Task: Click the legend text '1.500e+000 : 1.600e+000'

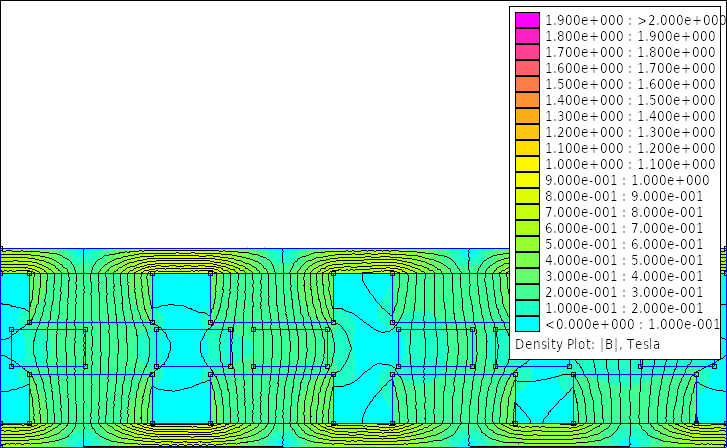Action: click(630, 84)
